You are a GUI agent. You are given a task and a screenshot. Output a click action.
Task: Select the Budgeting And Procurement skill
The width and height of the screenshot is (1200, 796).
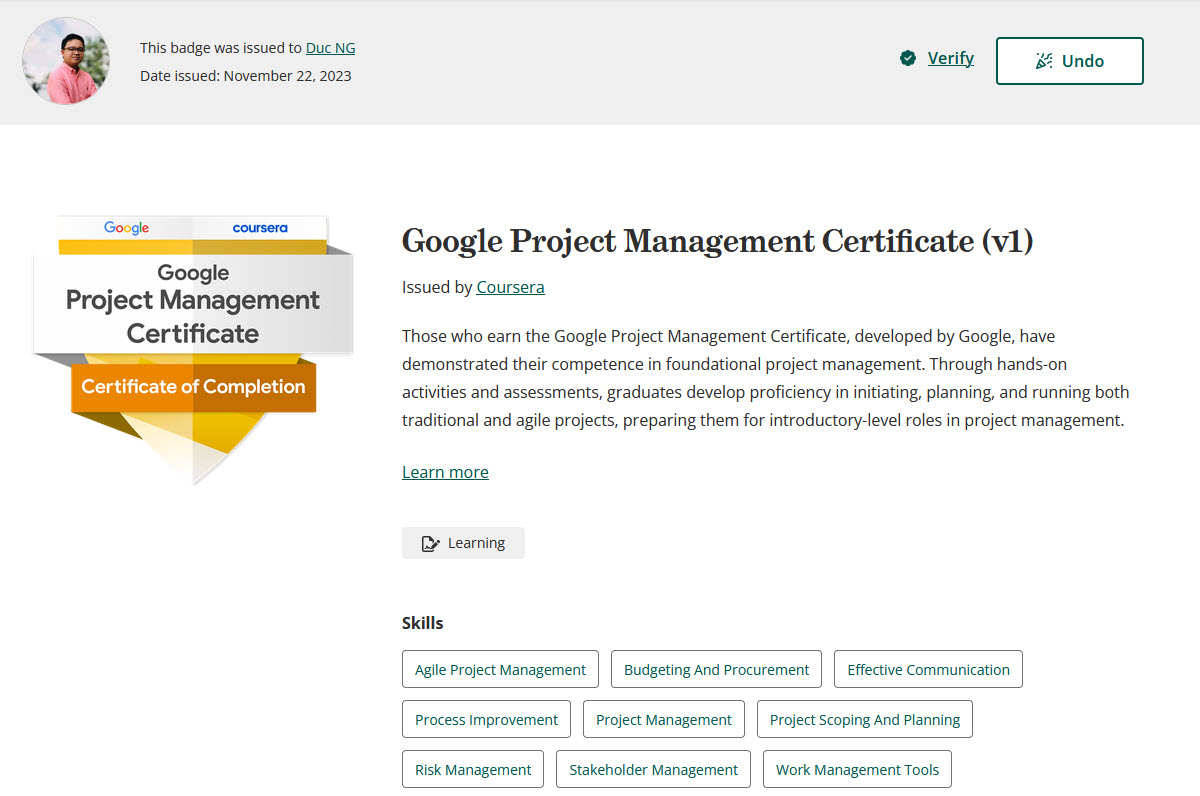[716, 670]
